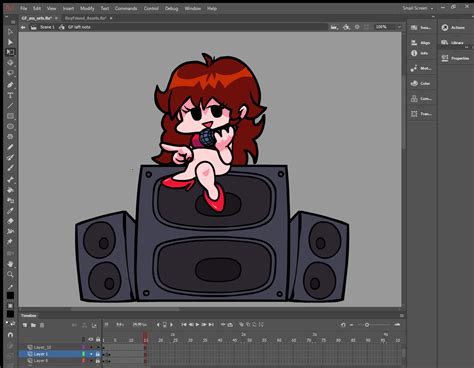This screenshot has width=474, height=368.
Task: Create a new layer folder
Action: (33, 325)
